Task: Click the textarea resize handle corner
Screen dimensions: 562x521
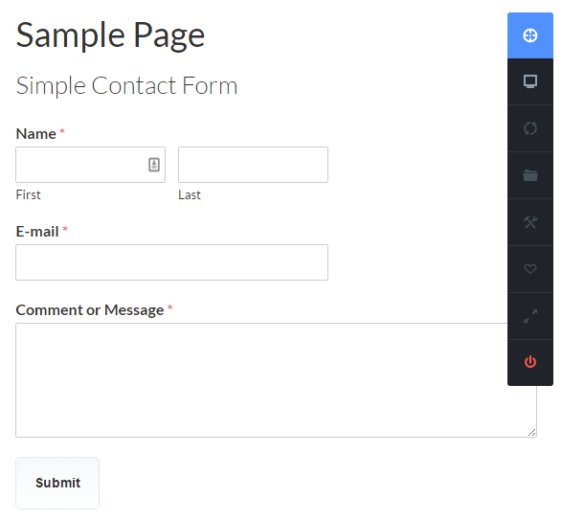Action: [532, 432]
